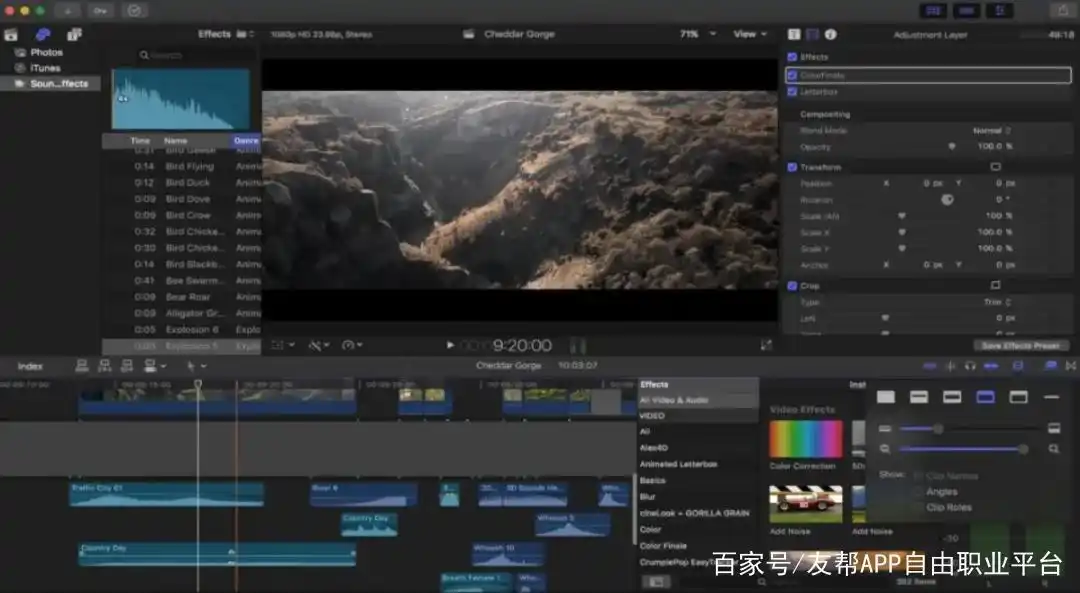Open the View menu in the viewer toolbar
Screen dimensions: 1080x593
[748, 33]
